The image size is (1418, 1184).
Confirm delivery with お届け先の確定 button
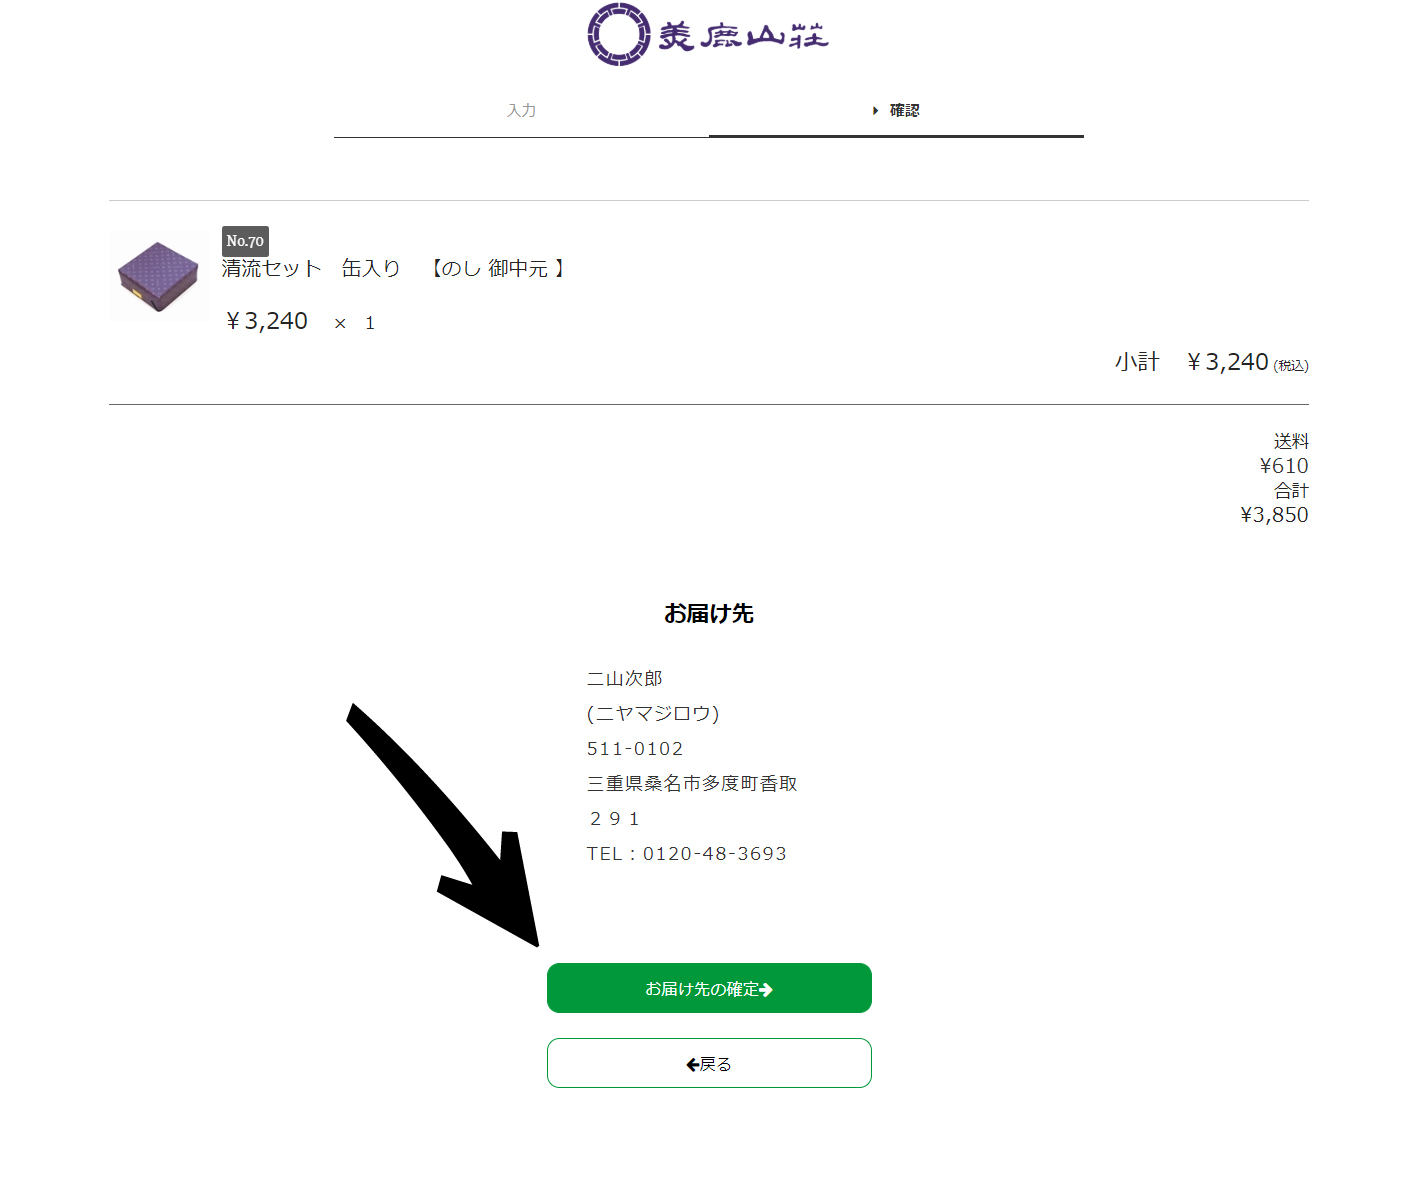(x=709, y=988)
